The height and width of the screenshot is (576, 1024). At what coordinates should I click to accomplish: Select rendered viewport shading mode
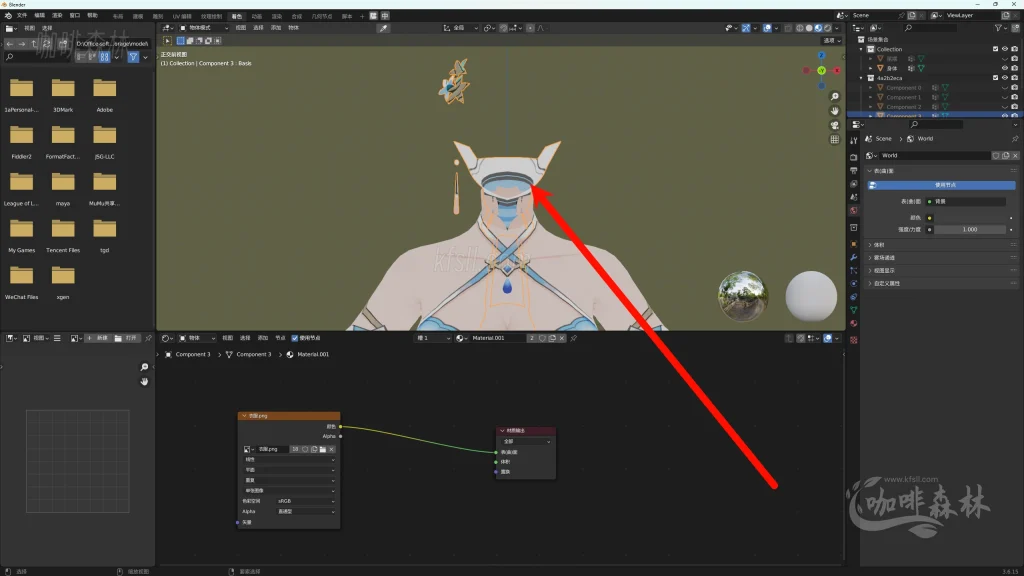pyautogui.click(x=827, y=28)
